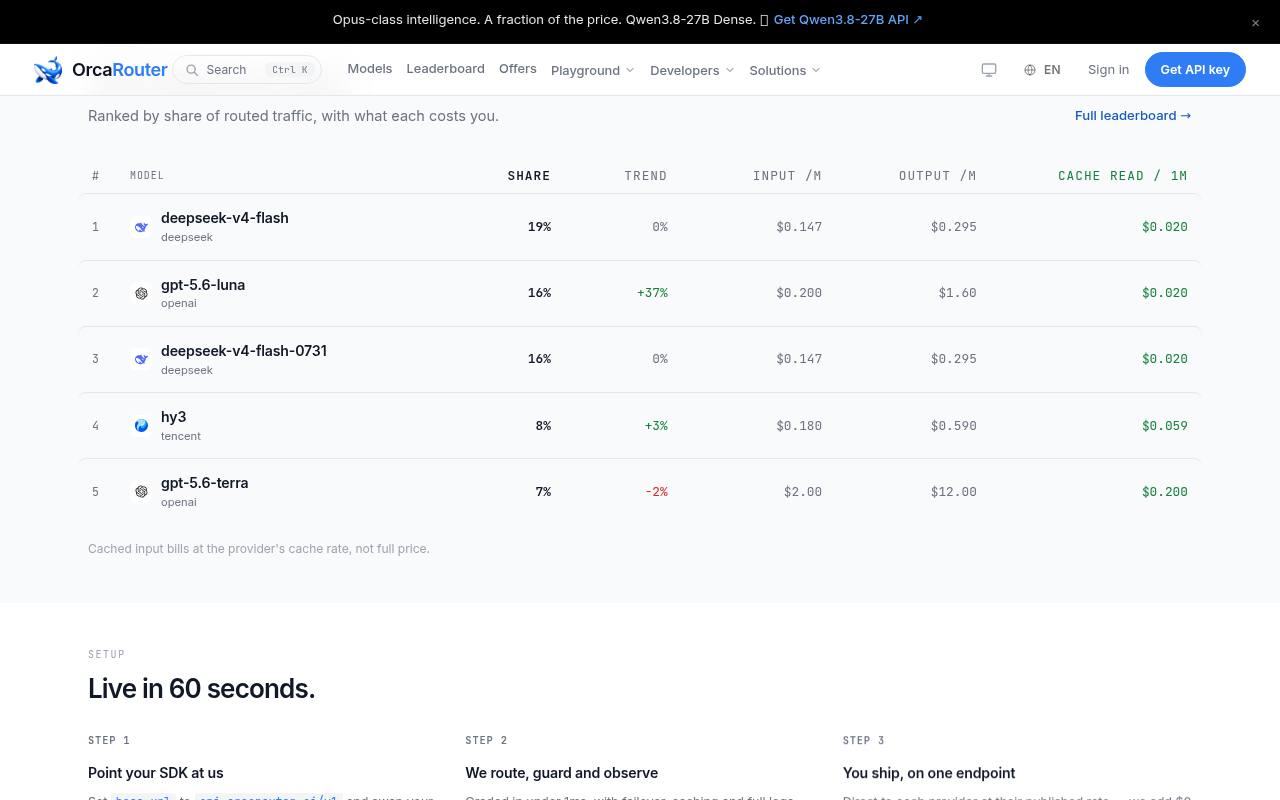This screenshot has width=1280, height=800.
Task: Click the $2.00 input price
Action: pos(803,492)
